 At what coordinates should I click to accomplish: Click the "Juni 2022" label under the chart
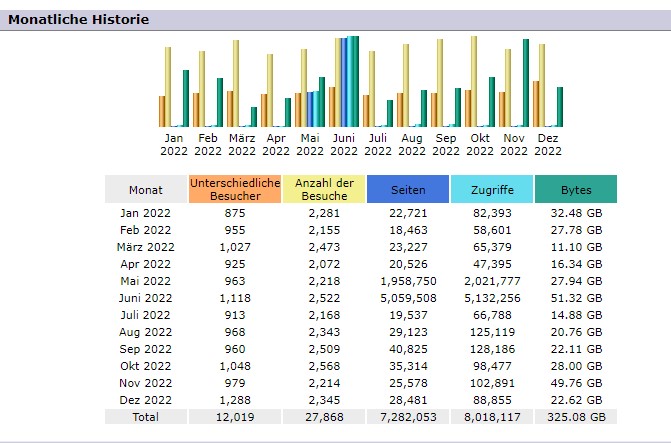(343, 145)
